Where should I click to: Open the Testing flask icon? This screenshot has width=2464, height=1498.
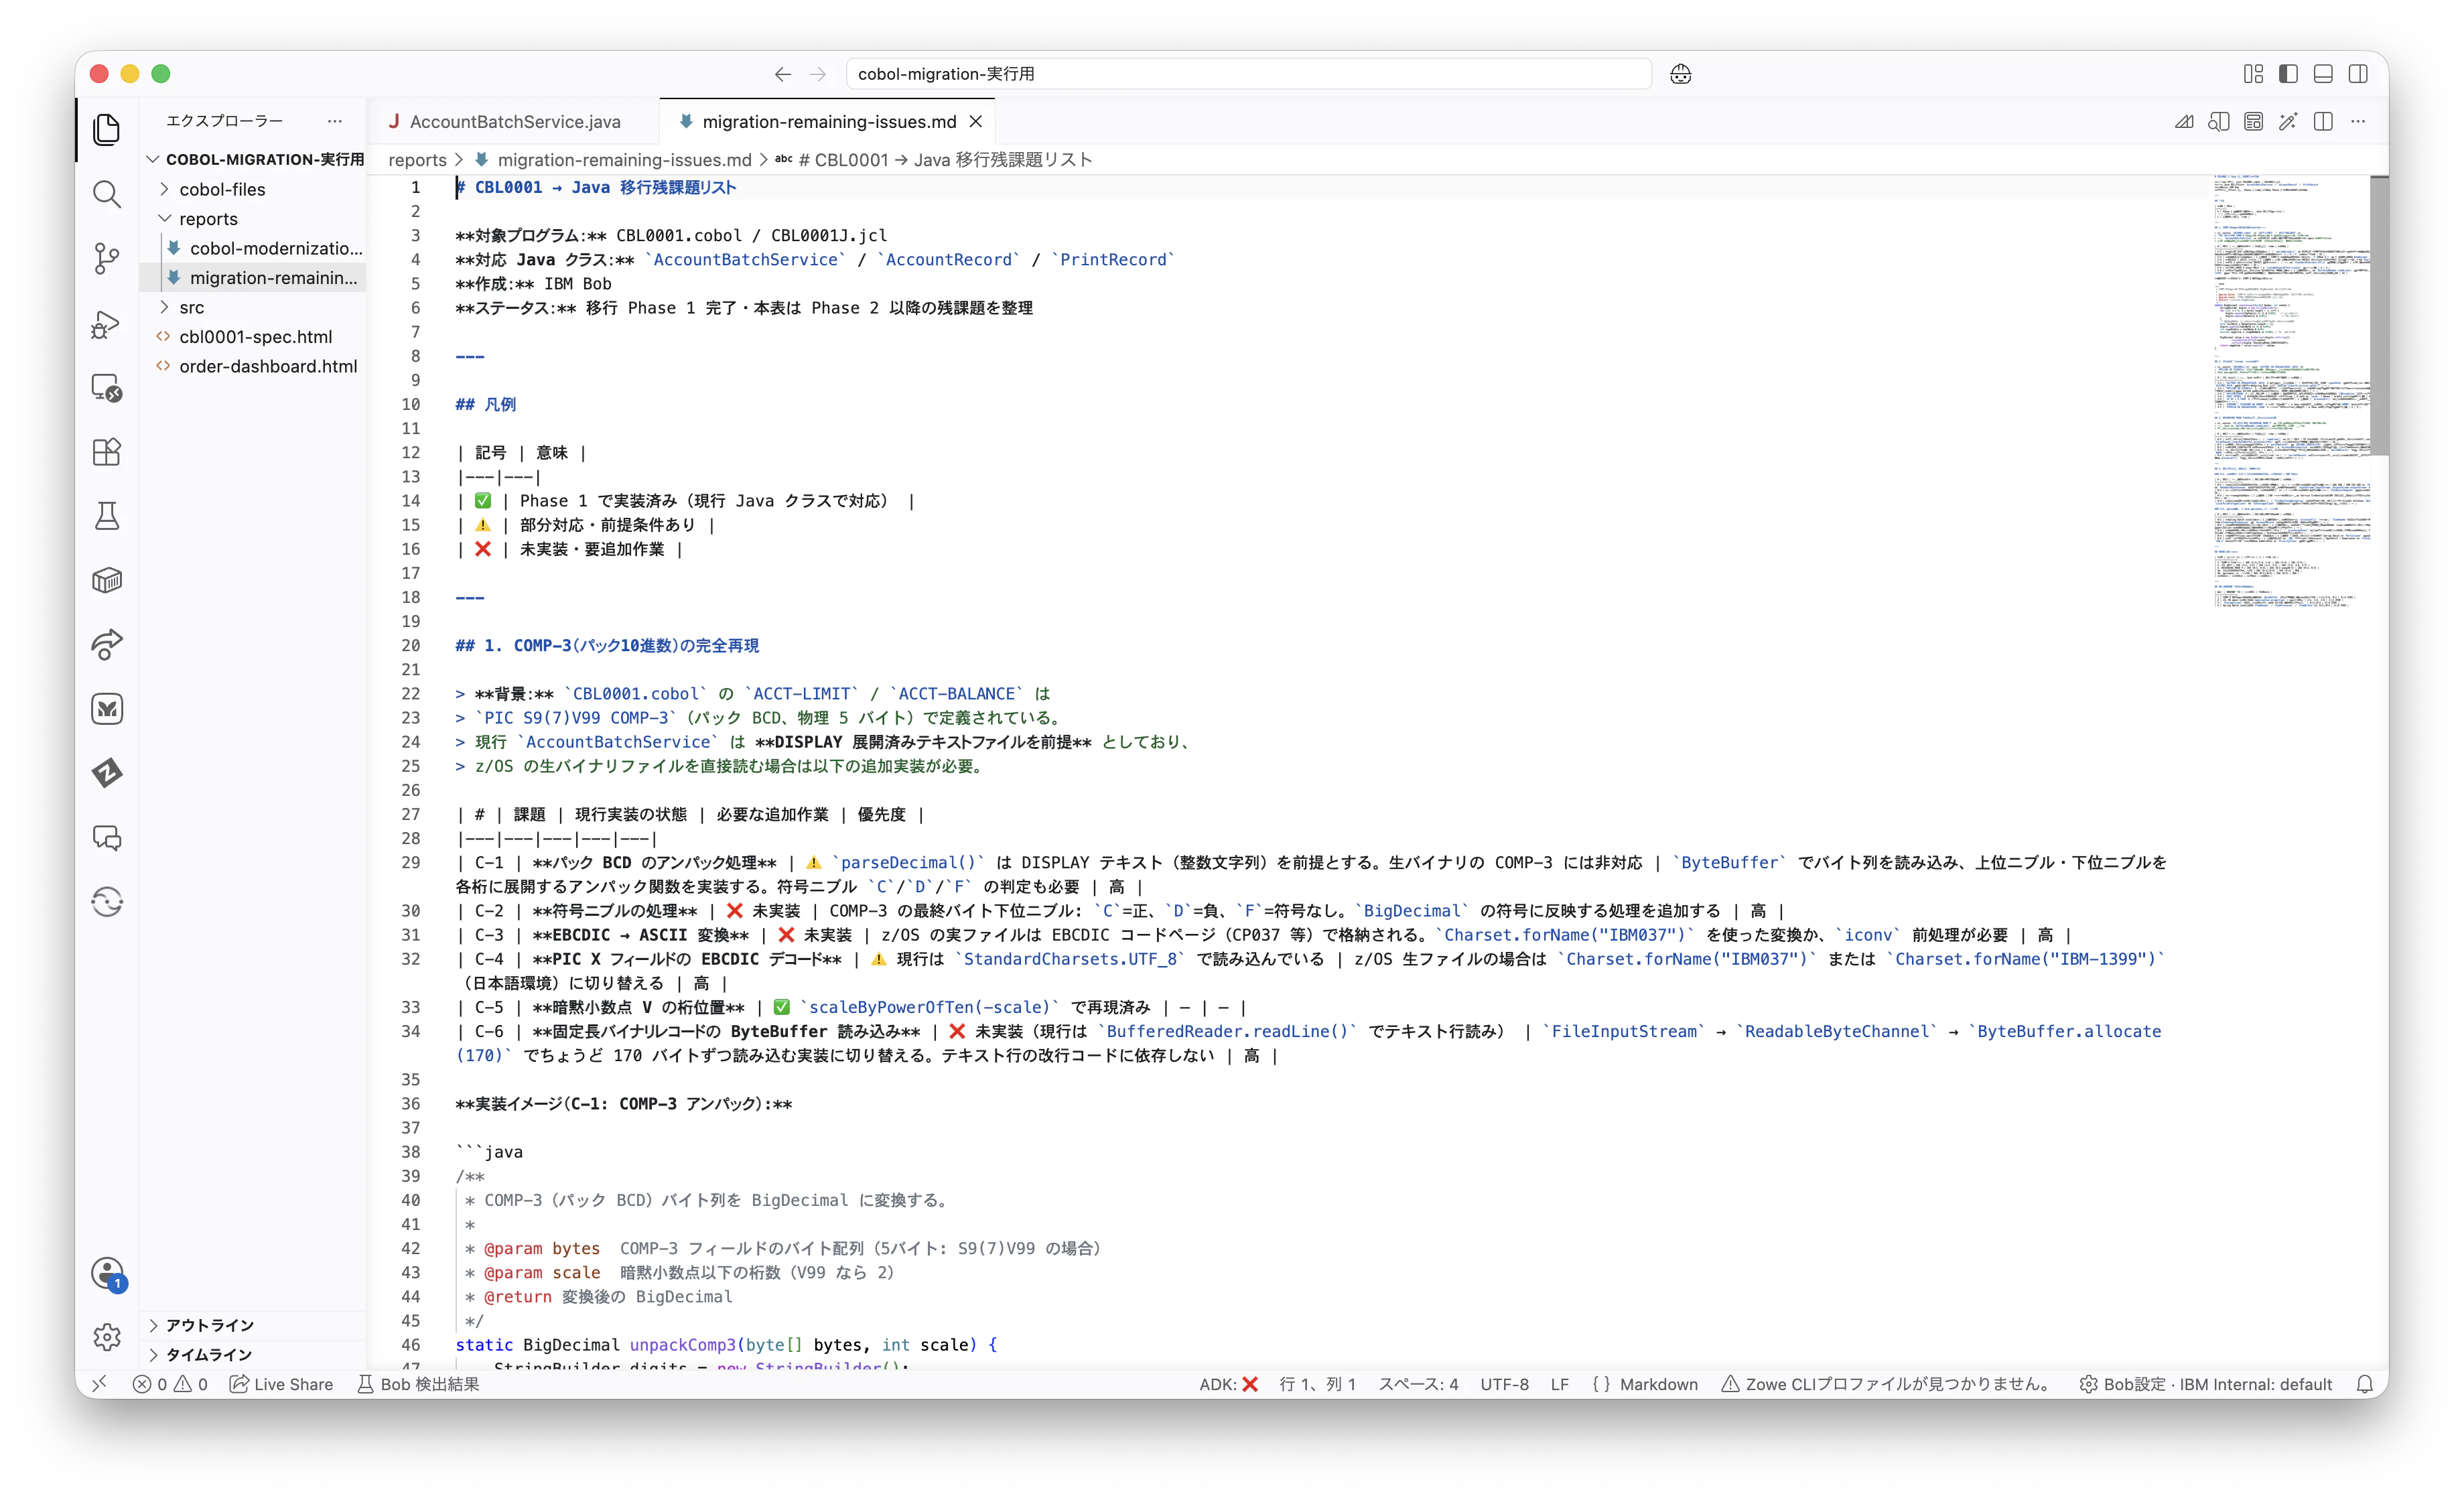point(107,516)
